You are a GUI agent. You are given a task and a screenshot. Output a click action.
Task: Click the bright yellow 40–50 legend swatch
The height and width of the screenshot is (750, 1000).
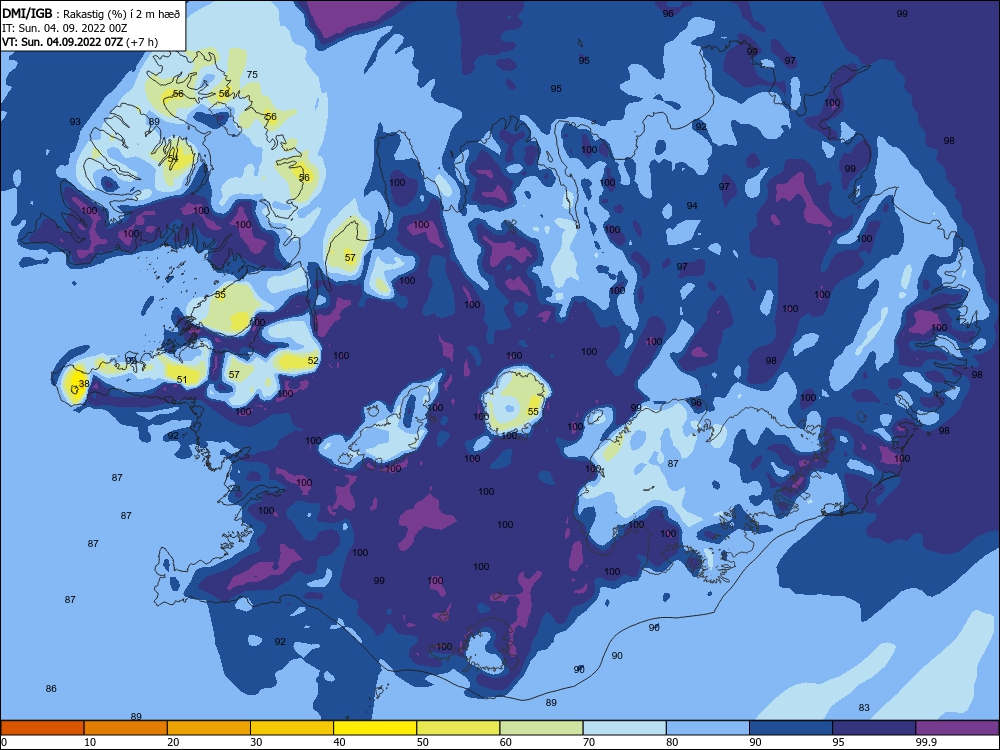(x=375, y=728)
